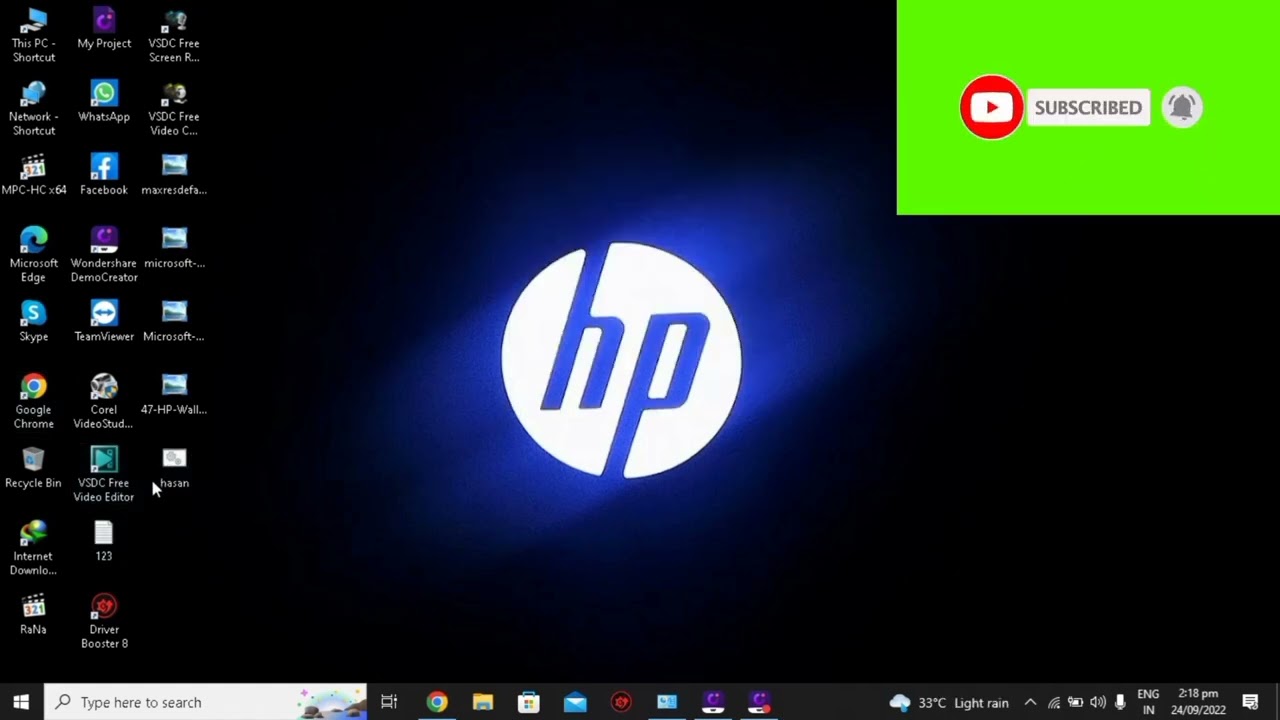
Task: Launch WhatsApp from the desktop
Action: (x=104, y=102)
